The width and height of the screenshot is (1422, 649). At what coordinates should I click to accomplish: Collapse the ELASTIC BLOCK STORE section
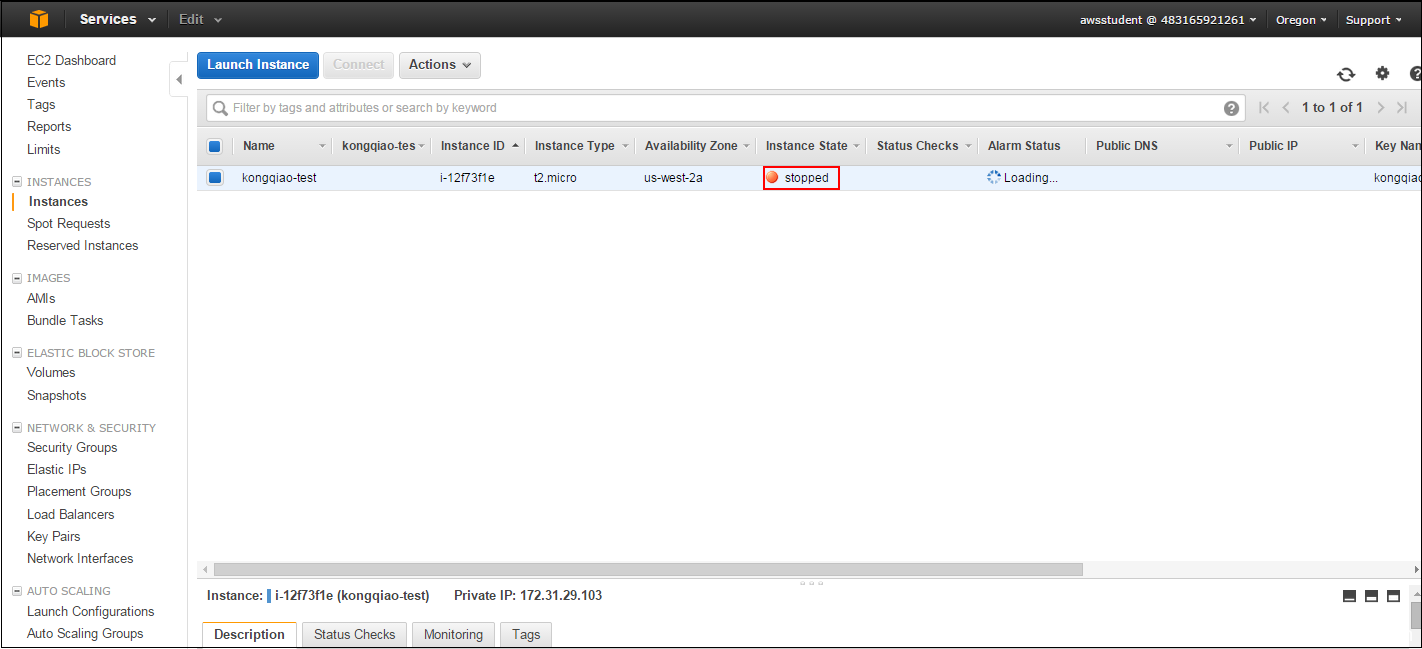tap(17, 353)
